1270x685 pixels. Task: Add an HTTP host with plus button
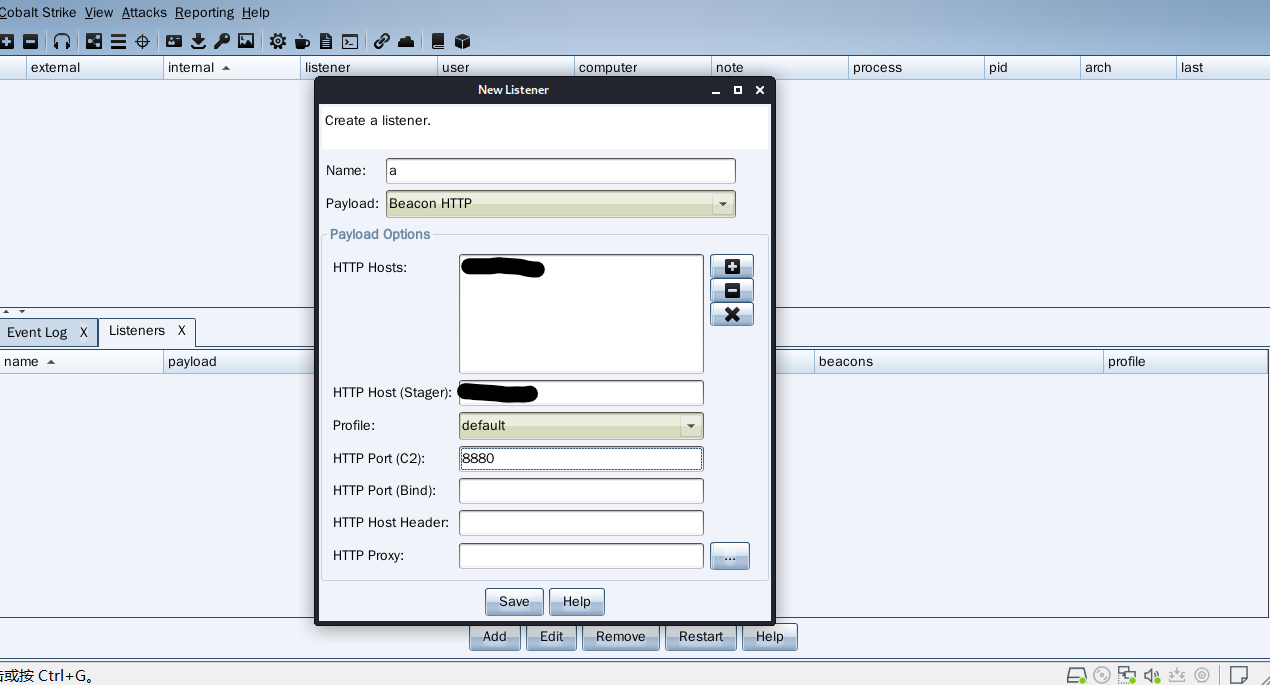pos(732,267)
